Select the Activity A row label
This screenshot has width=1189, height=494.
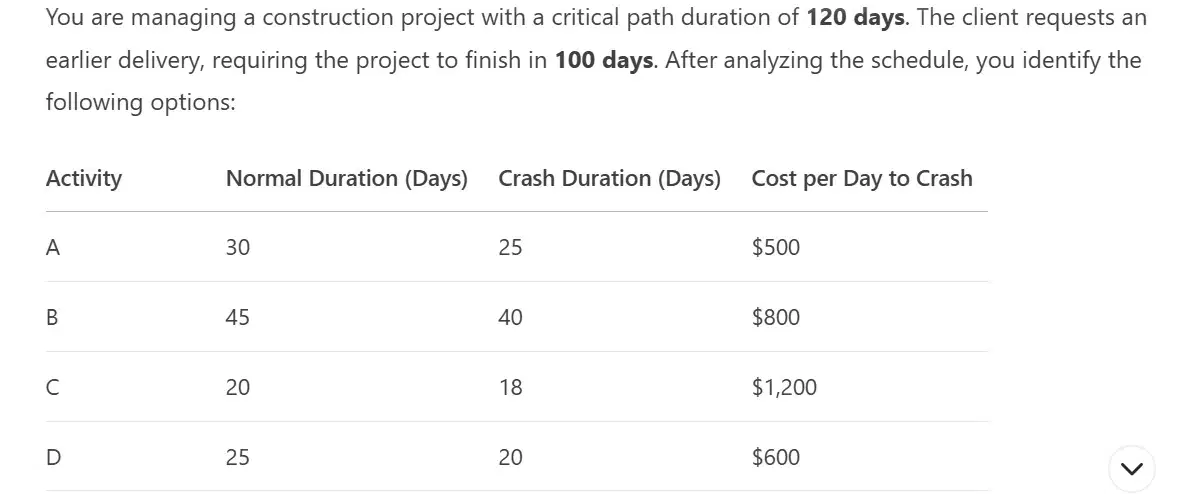pyautogui.click(x=53, y=247)
